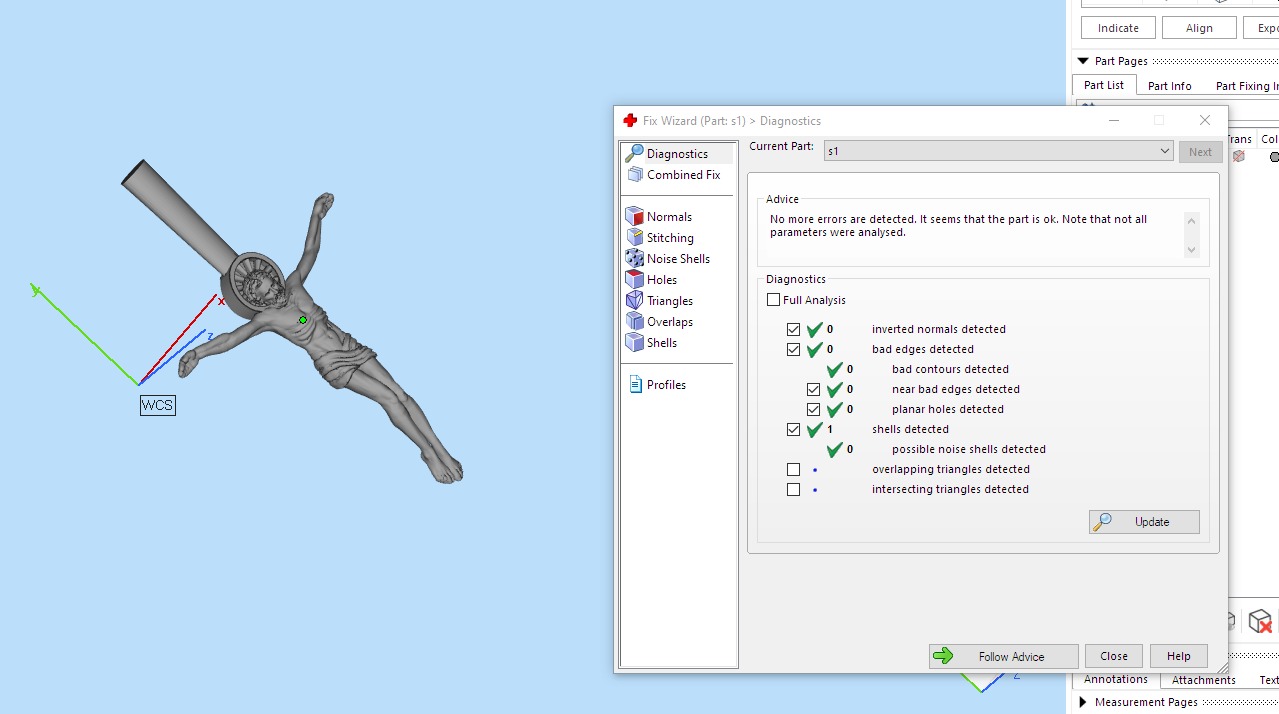Click the transparency cube icon in part list
The width and height of the screenshot is (1279, 714).
1239,157
